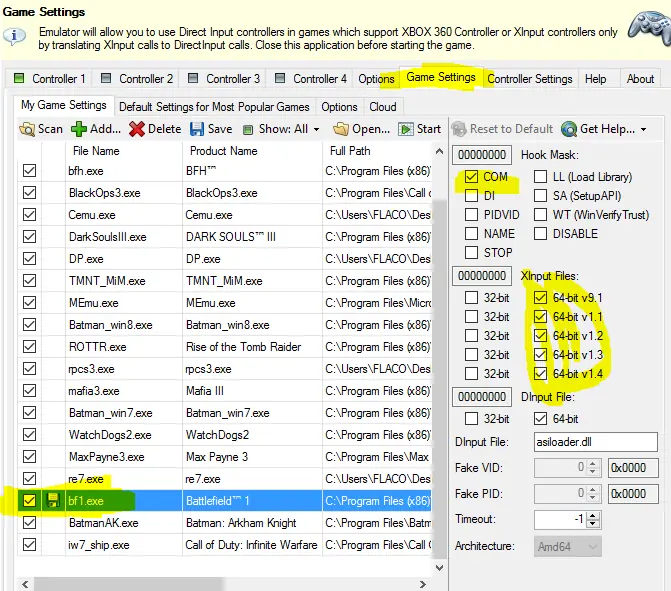The width and height of the screenshot is (671, 591).
Task: Open the About tab
Action: [x=640, y=79]
